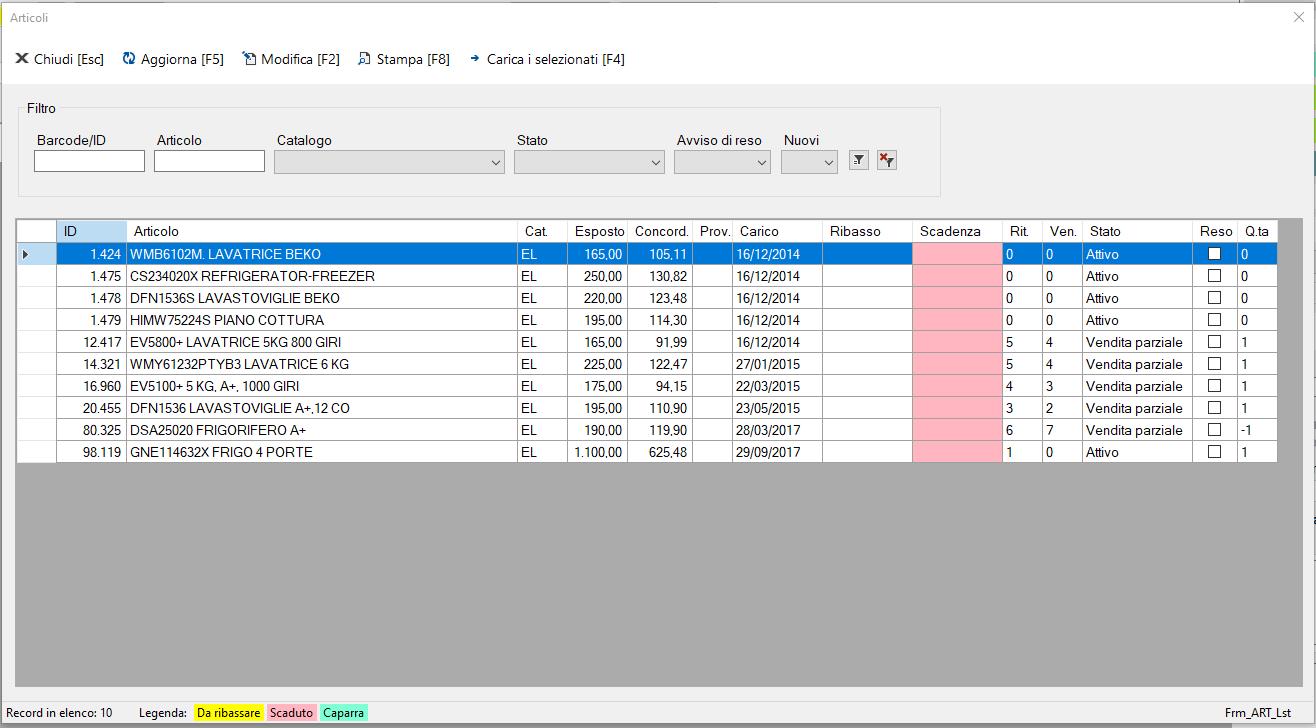Sort by the Ribasso column header
Screen dimensions: 1316x728
pos(868,232)
